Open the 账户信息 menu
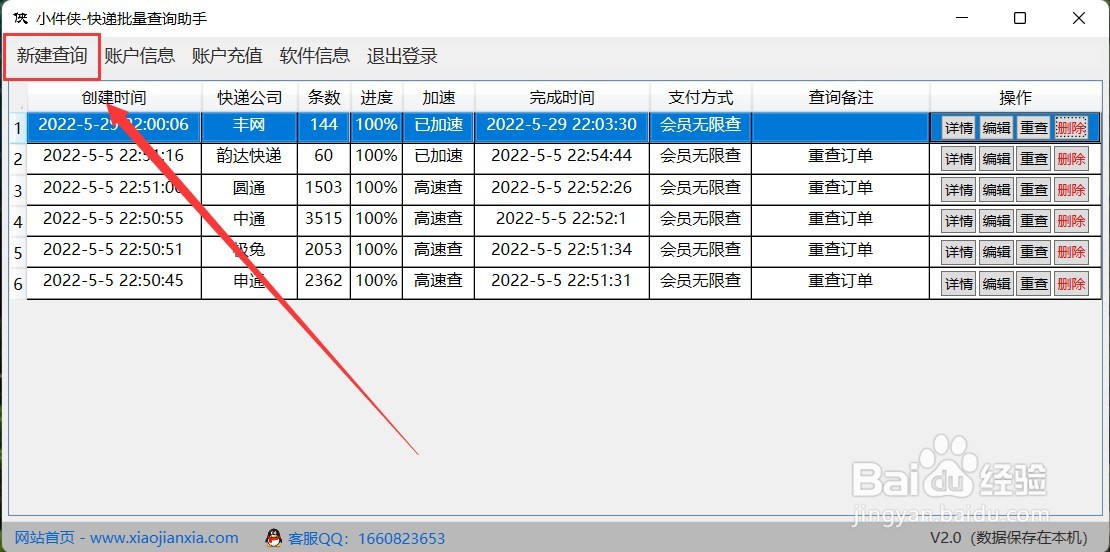The height and width of the screenshot is (552, 1110). tap(139, 55)
